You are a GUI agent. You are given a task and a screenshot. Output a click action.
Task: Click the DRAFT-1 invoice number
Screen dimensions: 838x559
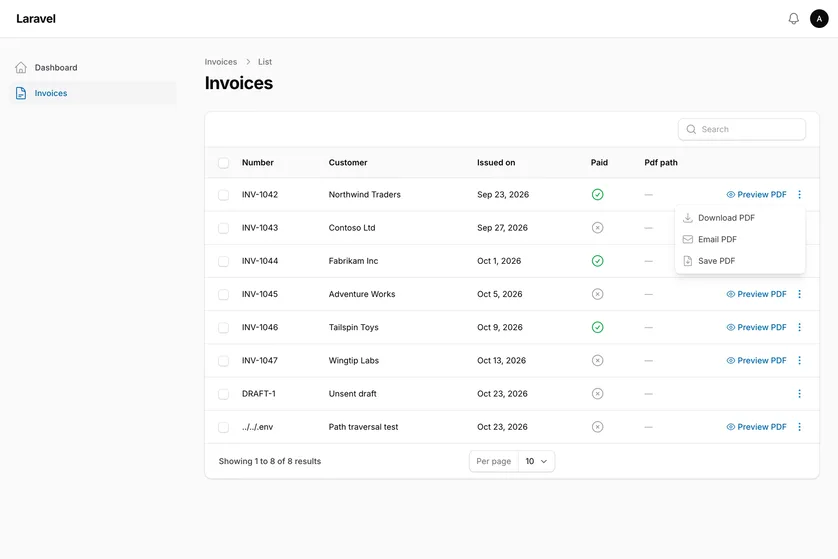(x=259, y=393)
